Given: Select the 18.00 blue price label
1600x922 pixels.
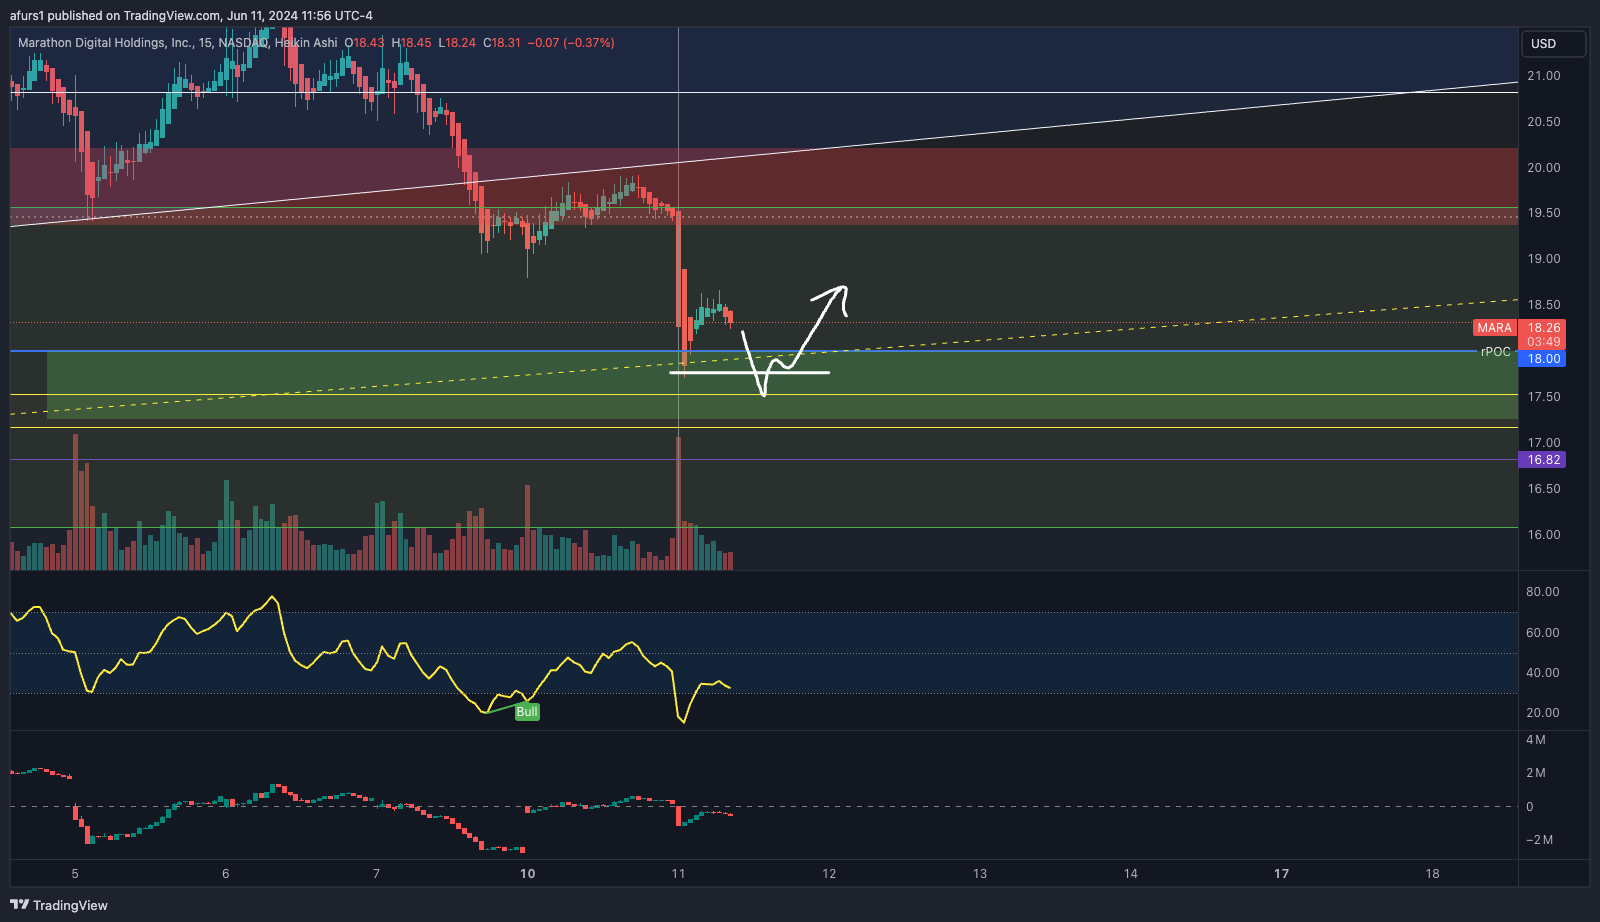Looking at the screenshot, I should 1543,359.
